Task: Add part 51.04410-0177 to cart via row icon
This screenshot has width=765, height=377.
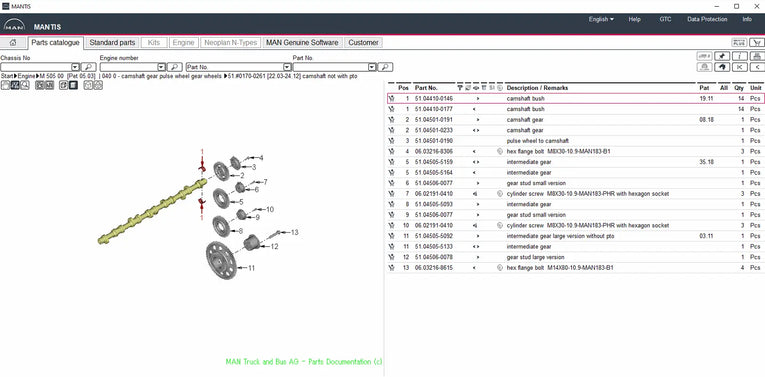Action: click(x=391, y=109)
